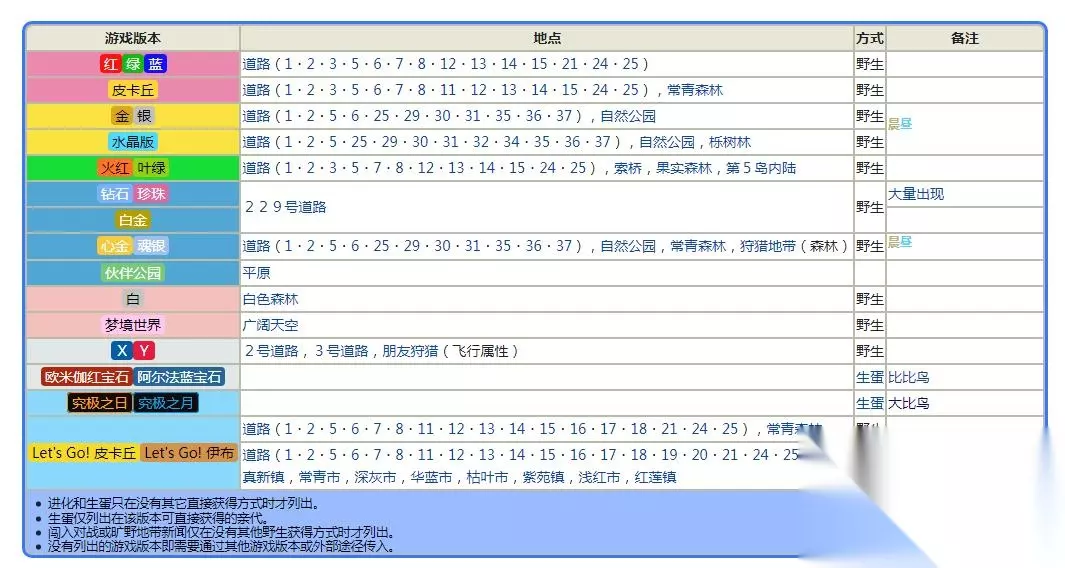The height and width of the screenshot is (568, 1065).
Task: Click the 广阔天空 location link
Action: (x=270, y=325)
